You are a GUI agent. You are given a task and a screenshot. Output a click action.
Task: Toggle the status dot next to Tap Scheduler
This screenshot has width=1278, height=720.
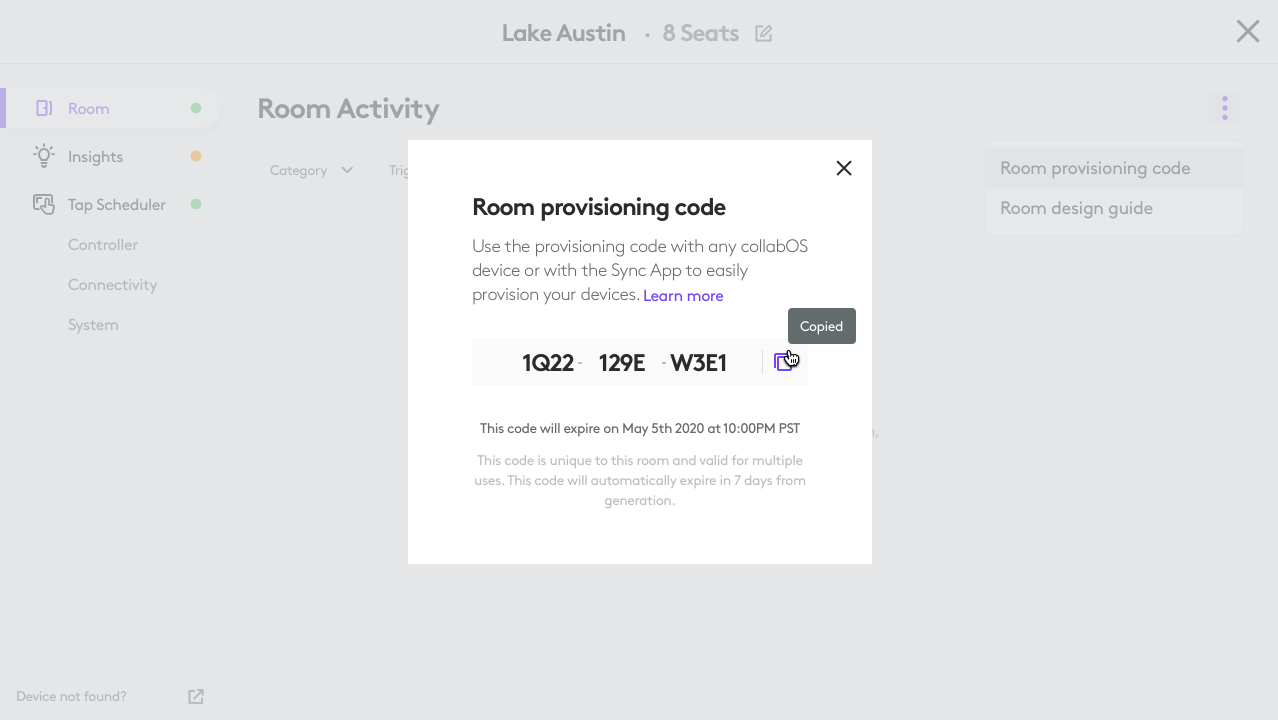(x=197, y=204)
